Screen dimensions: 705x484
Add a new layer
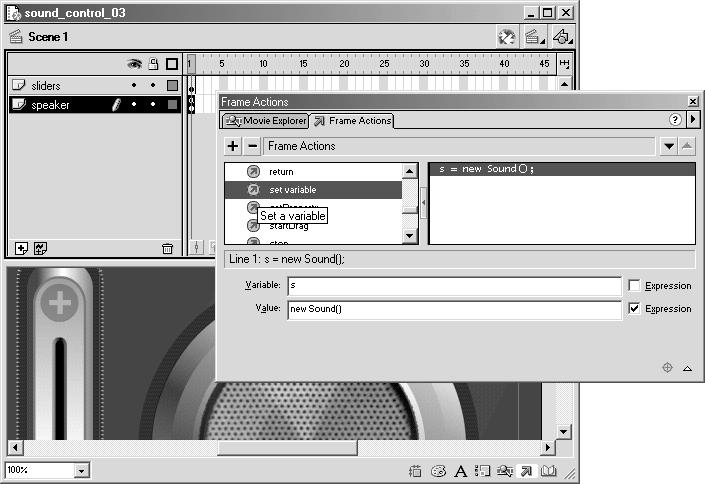pos(21,248)
